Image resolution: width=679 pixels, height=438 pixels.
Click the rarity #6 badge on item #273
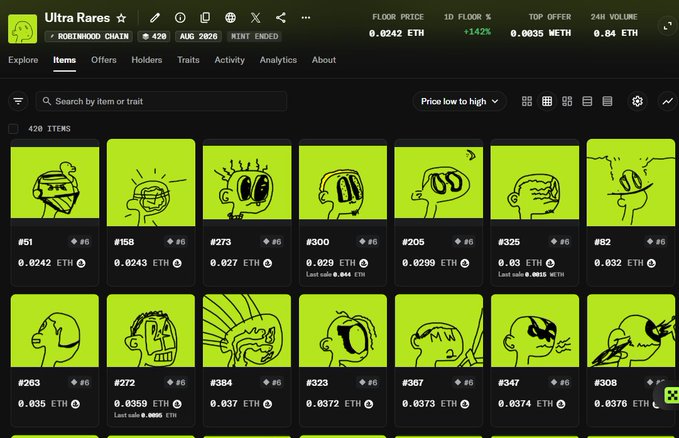pos(272,242)
